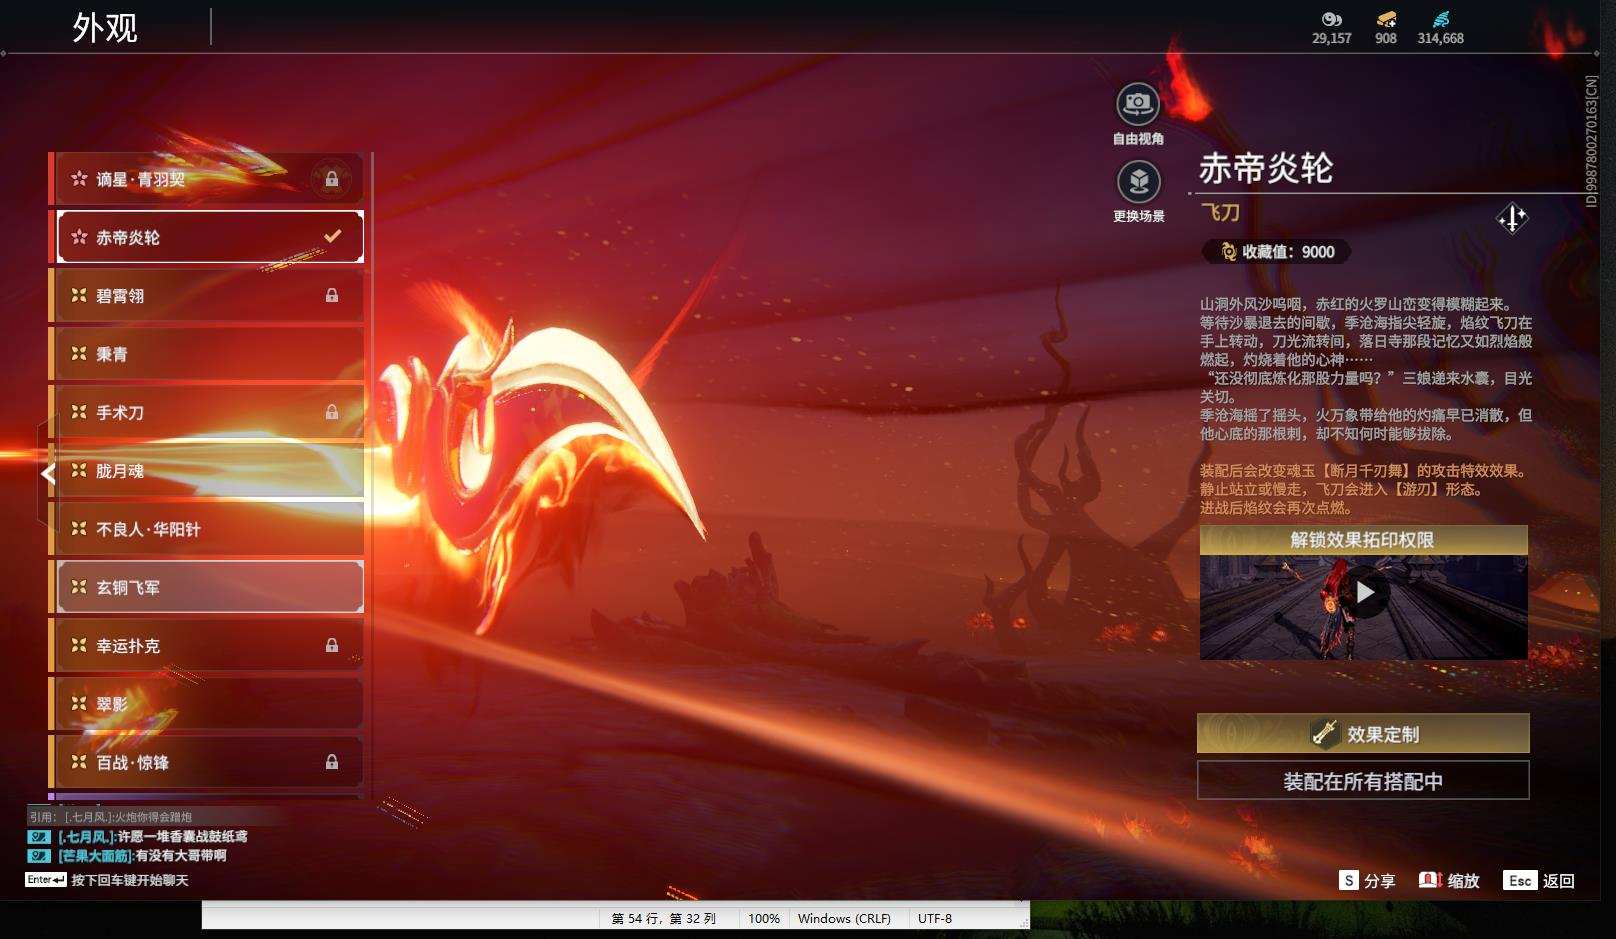
Task: Click the lock icon on 谪星·青羽契
Action: [331, 179]
